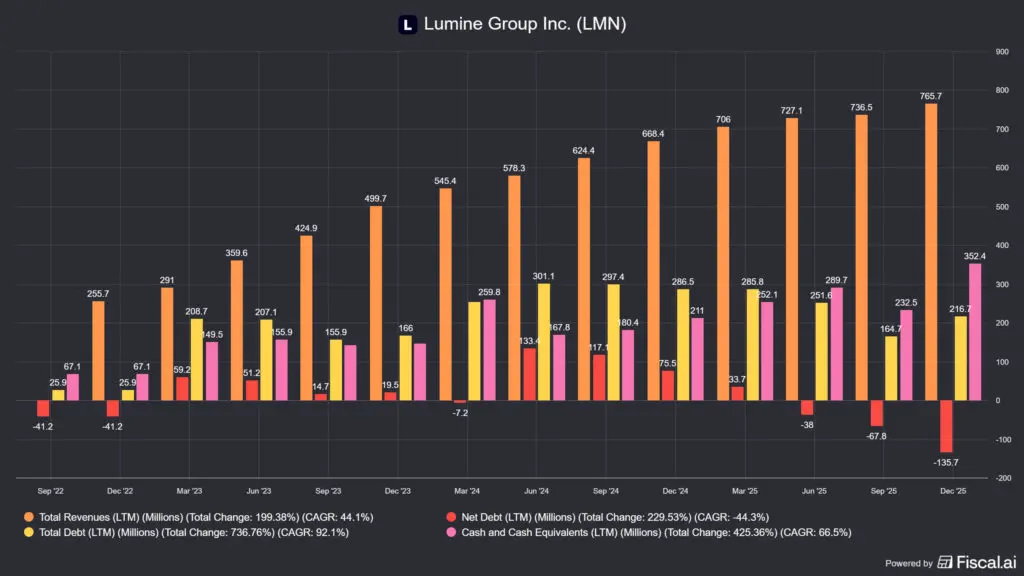Toggle the Total Revenues (LTM) legend label

206,517
